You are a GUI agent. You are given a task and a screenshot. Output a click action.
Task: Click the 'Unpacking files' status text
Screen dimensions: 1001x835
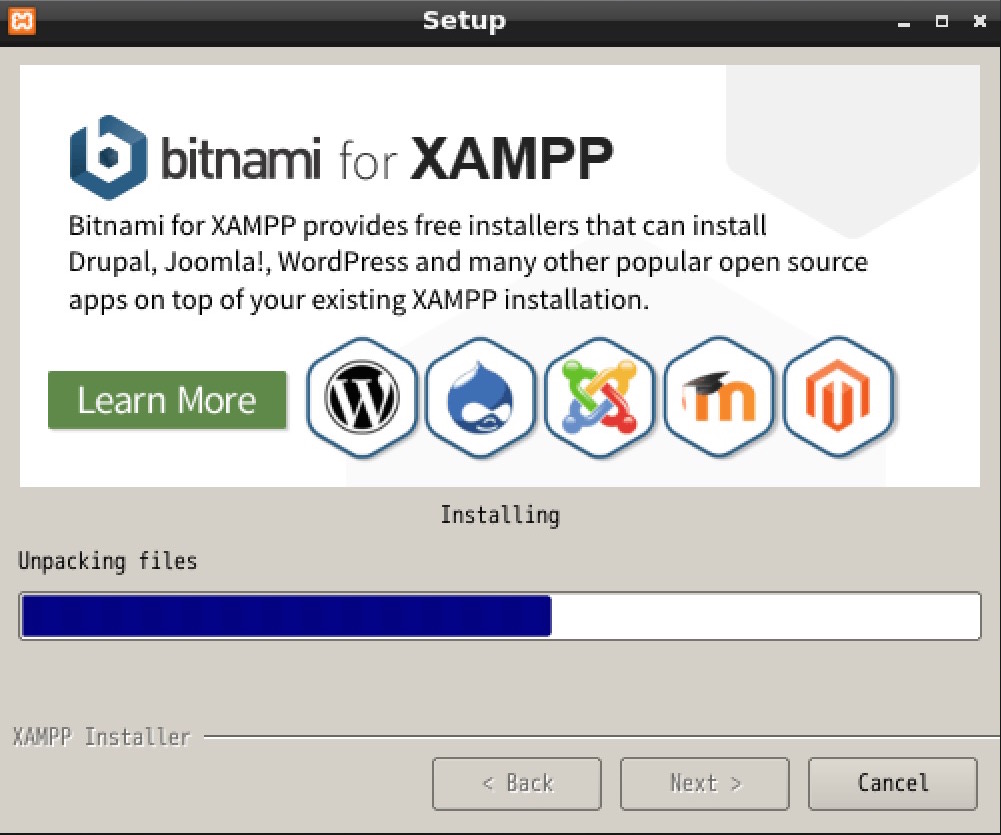click(x=107, y=561)
